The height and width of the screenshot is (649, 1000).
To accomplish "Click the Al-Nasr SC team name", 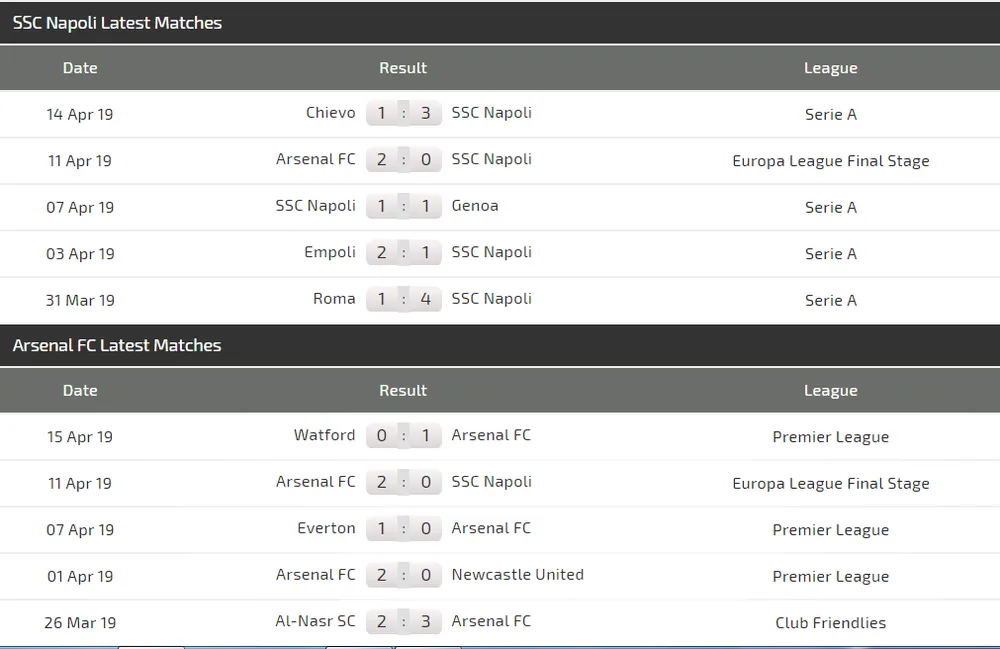I will 316,621.
